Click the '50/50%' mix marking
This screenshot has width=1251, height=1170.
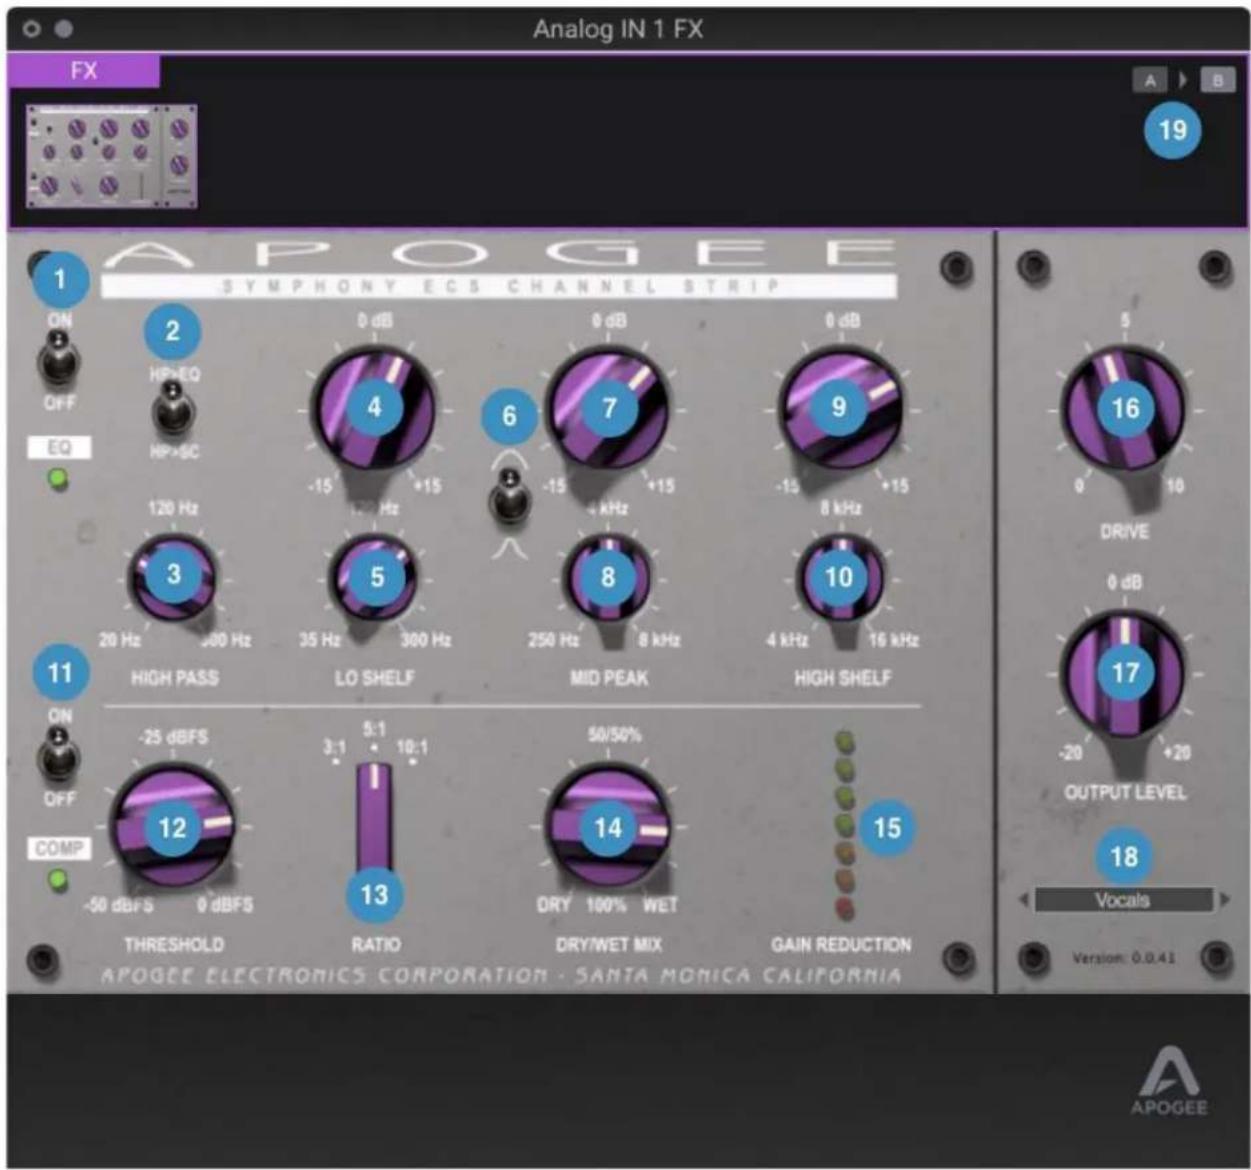[614, 735]
